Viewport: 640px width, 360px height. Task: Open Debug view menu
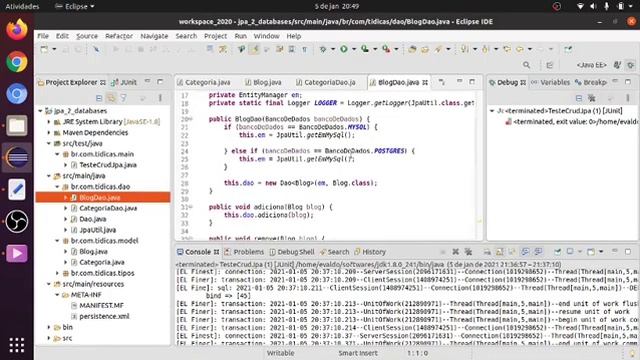click(x=628, y=98)
